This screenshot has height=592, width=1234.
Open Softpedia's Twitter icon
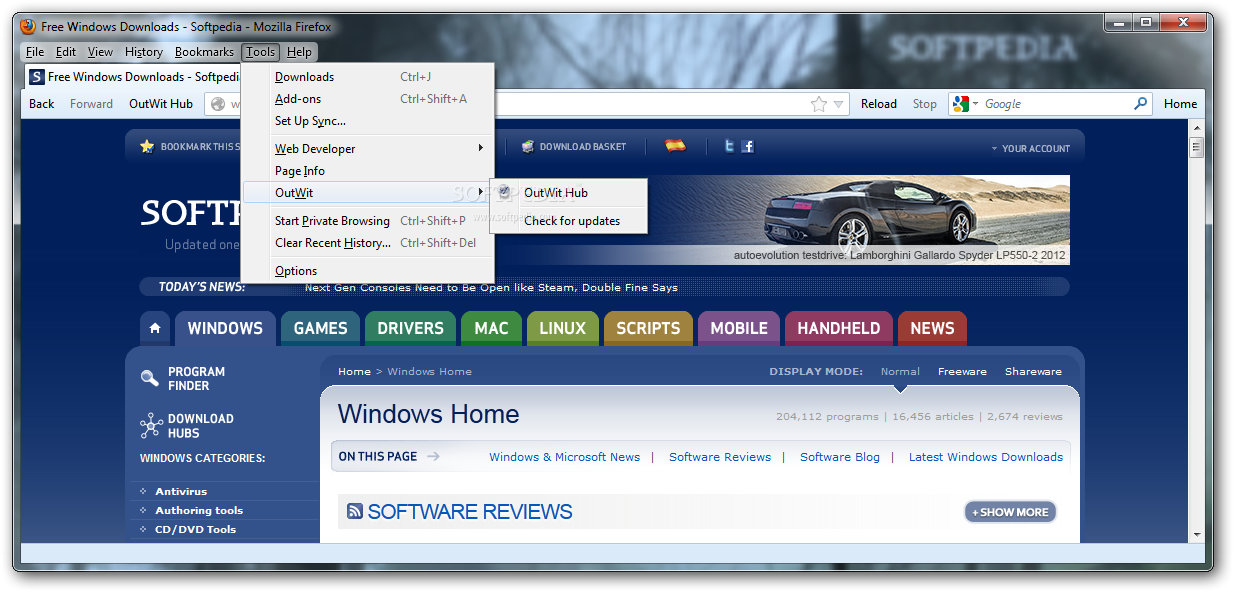click(x=730, y=146)
